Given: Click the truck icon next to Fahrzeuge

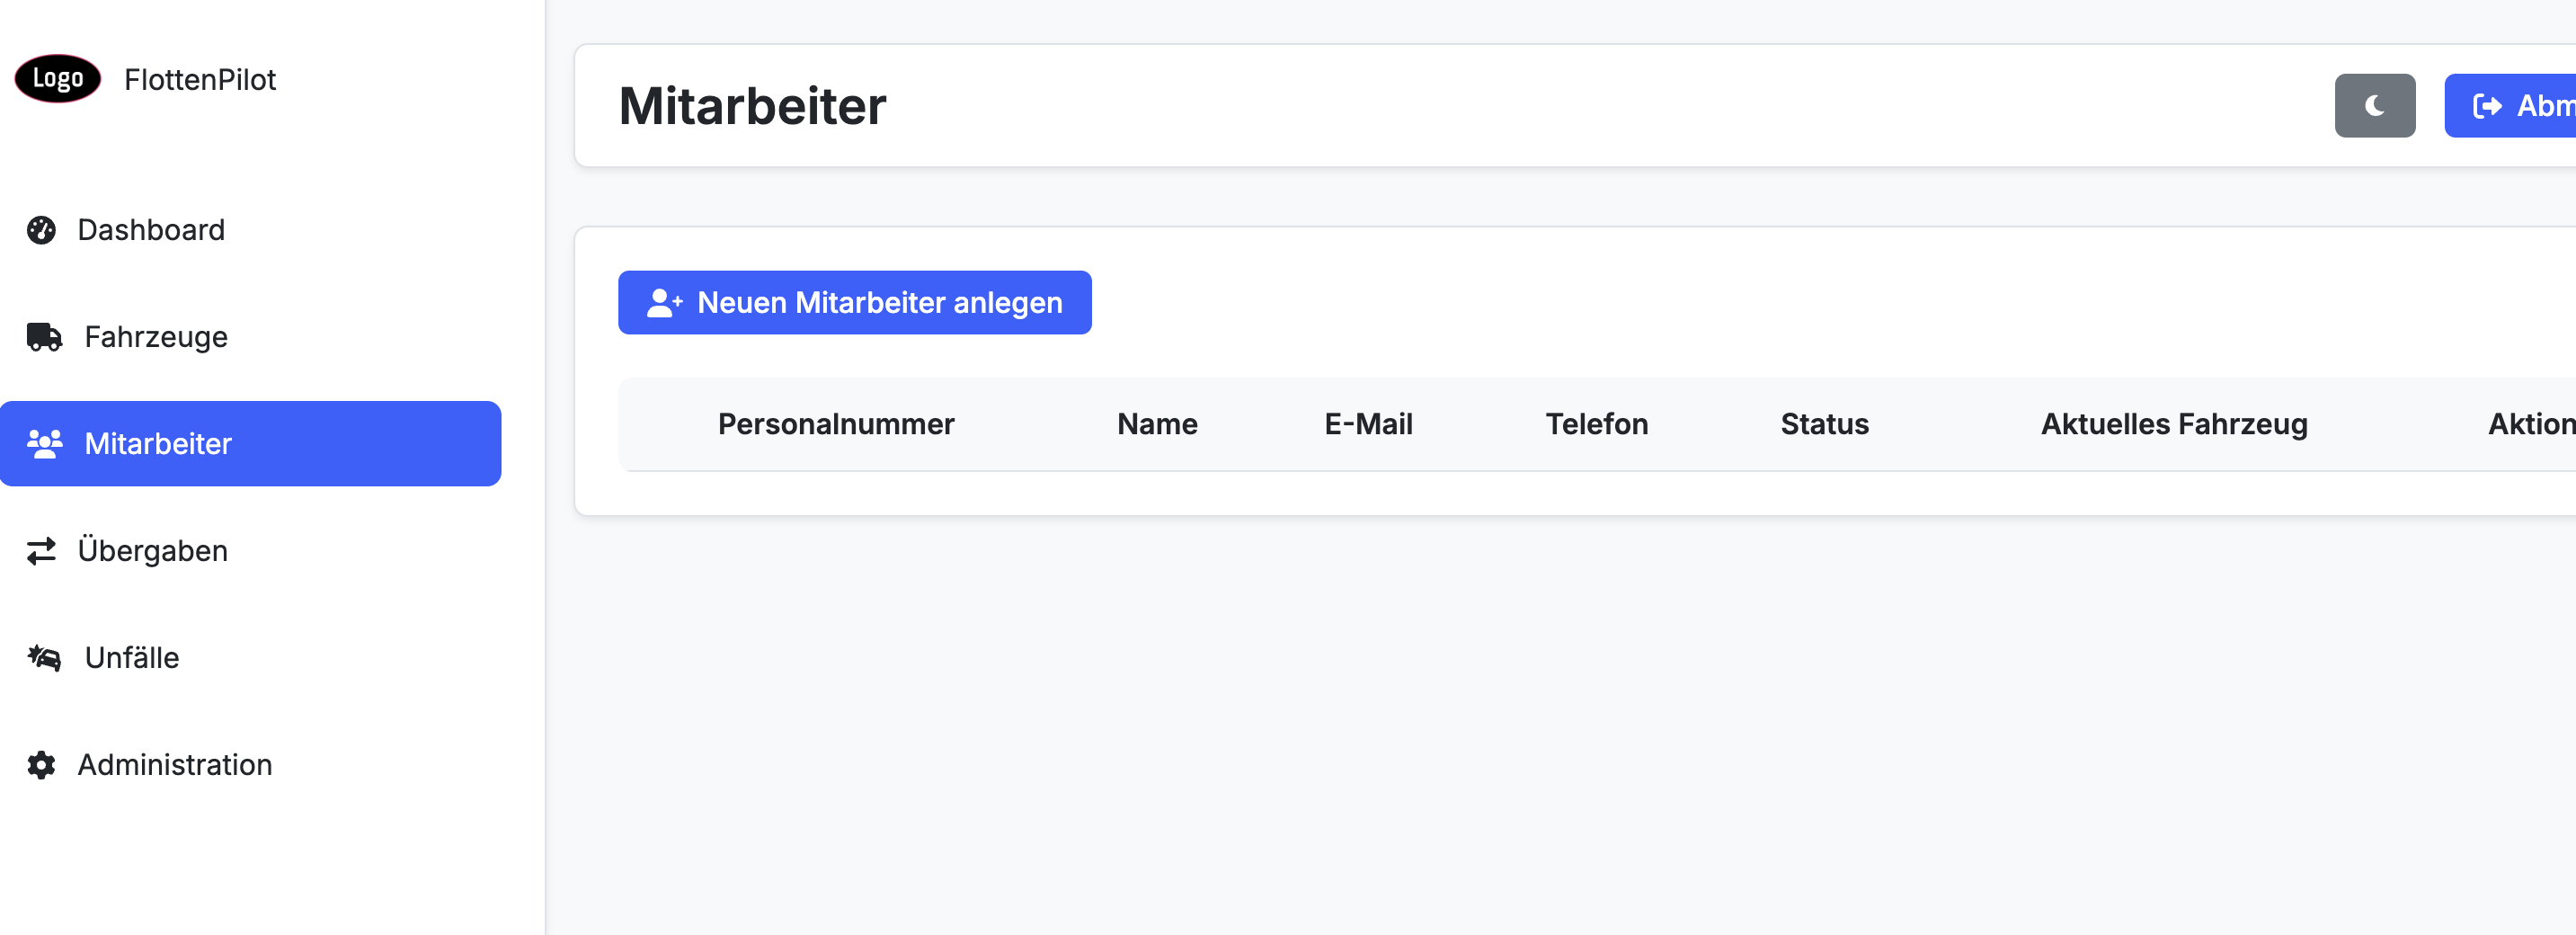Looking at the screenshot, I should tap(43, 337).
